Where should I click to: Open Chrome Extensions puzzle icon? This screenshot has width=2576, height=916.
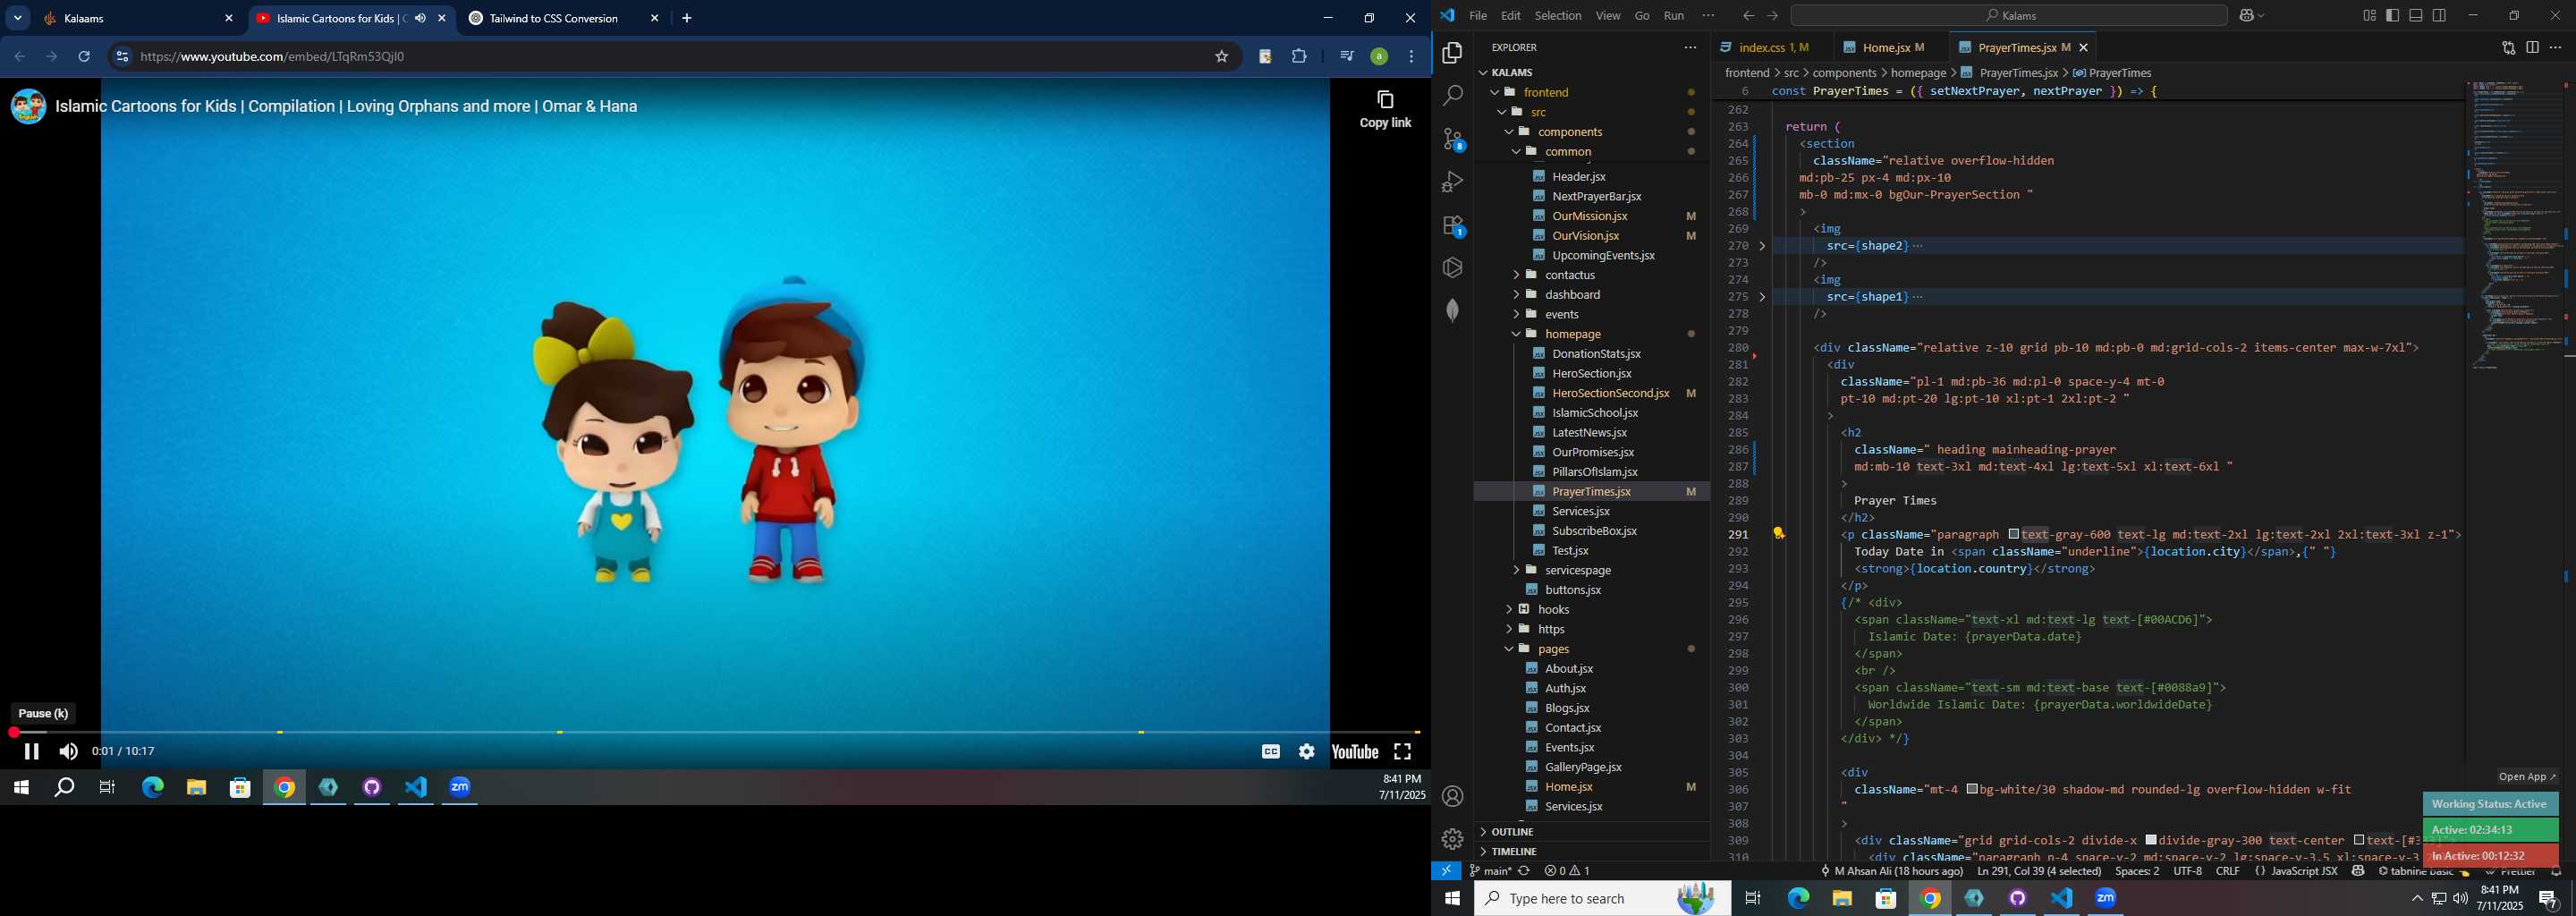1299,57
